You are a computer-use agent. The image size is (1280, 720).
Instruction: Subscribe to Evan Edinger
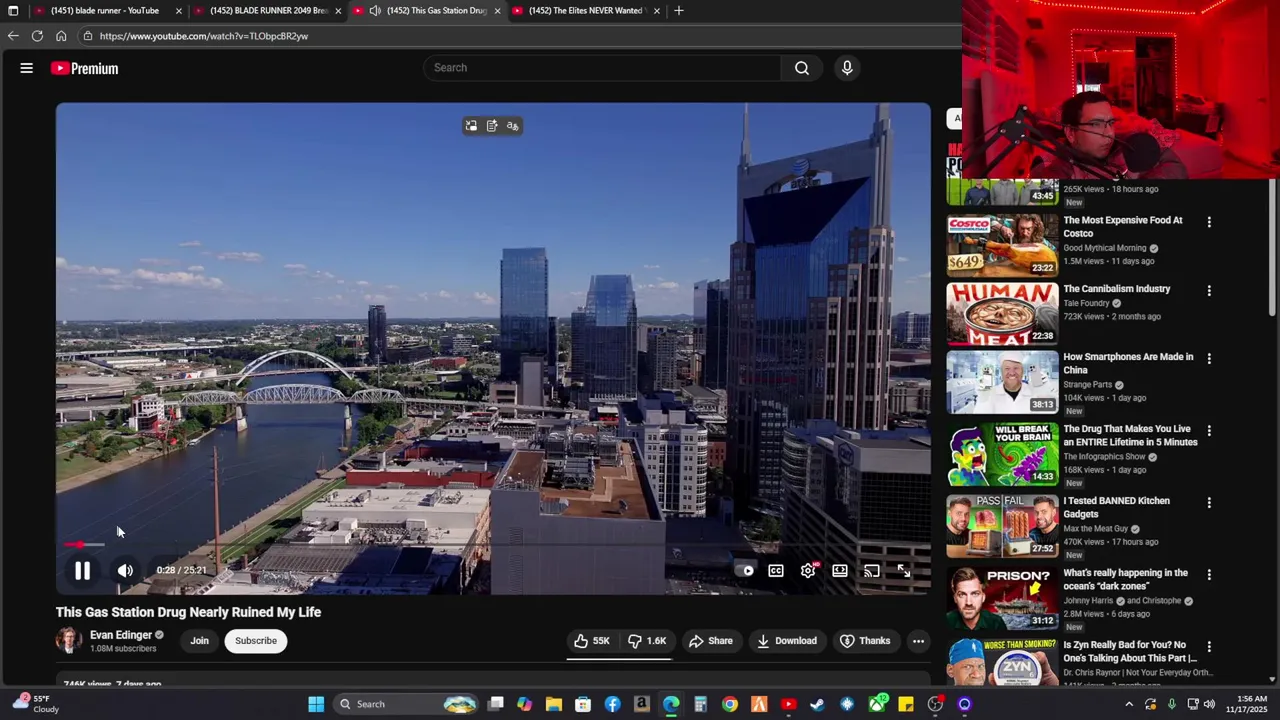point(256,641)
